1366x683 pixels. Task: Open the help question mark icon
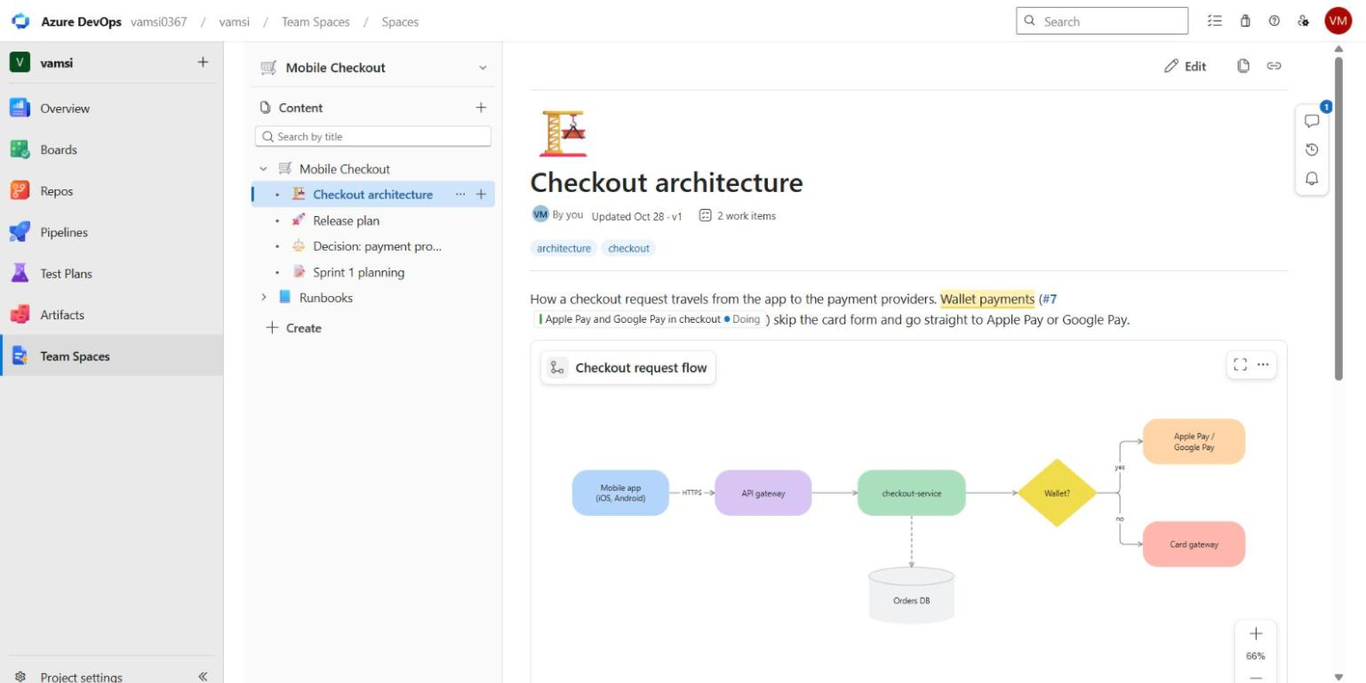tap(1274, 21)
